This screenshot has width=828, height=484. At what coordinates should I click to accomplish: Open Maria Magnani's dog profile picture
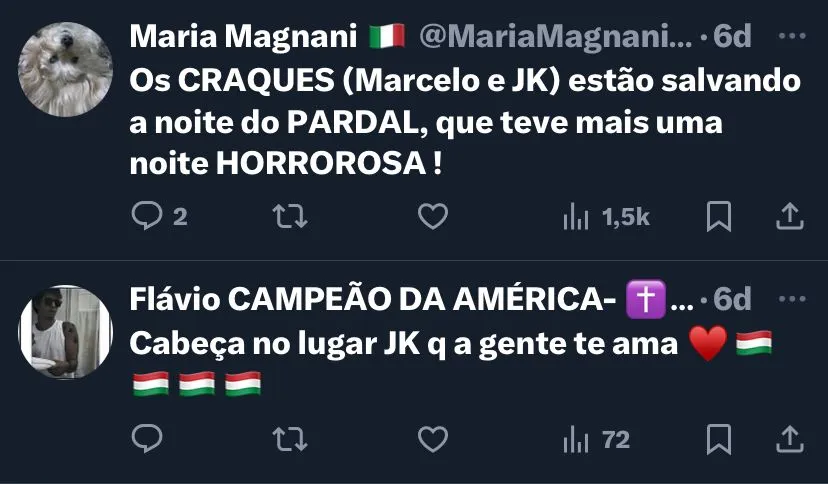click(x=65, y=69)
